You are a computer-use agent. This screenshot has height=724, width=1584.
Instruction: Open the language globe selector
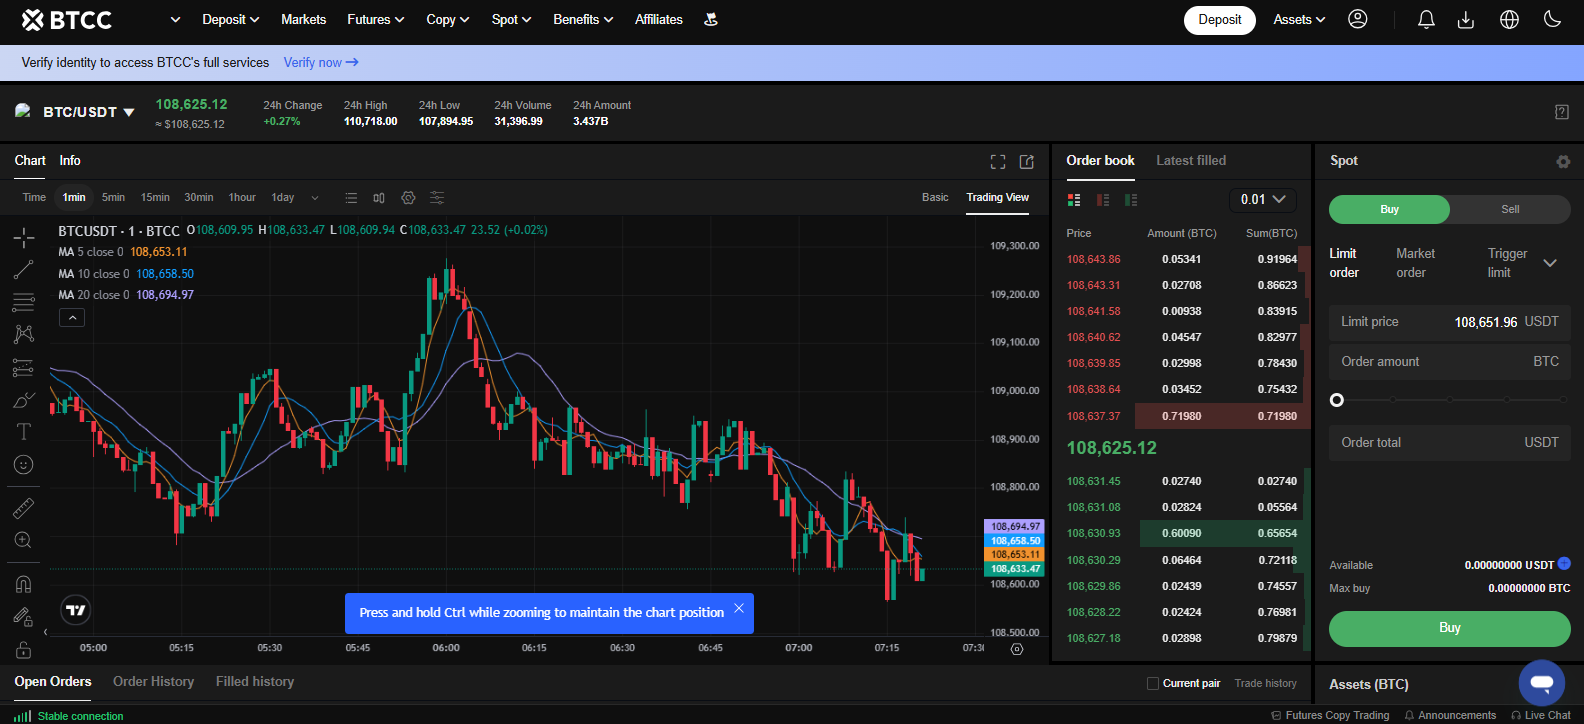tap(1510, 19)
